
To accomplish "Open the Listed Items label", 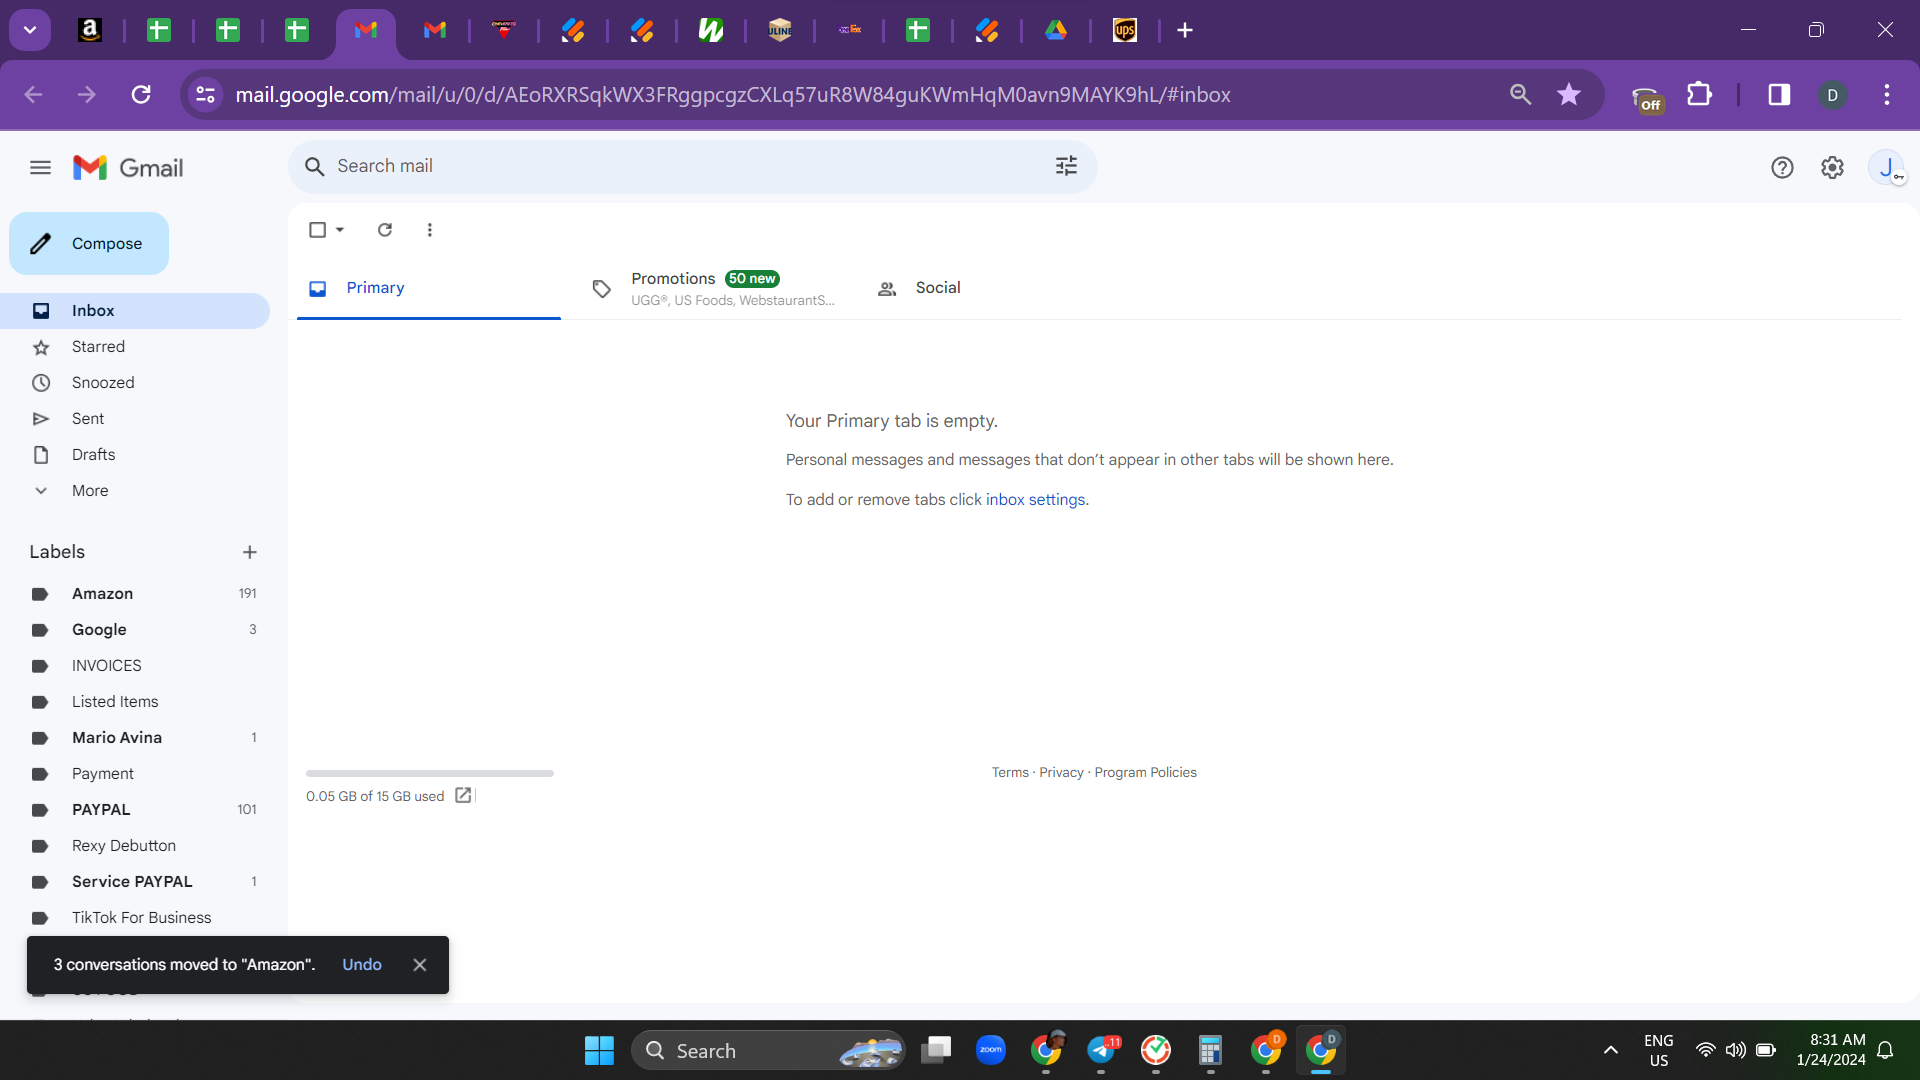I will pyautogui.click(x=135, y=701).
